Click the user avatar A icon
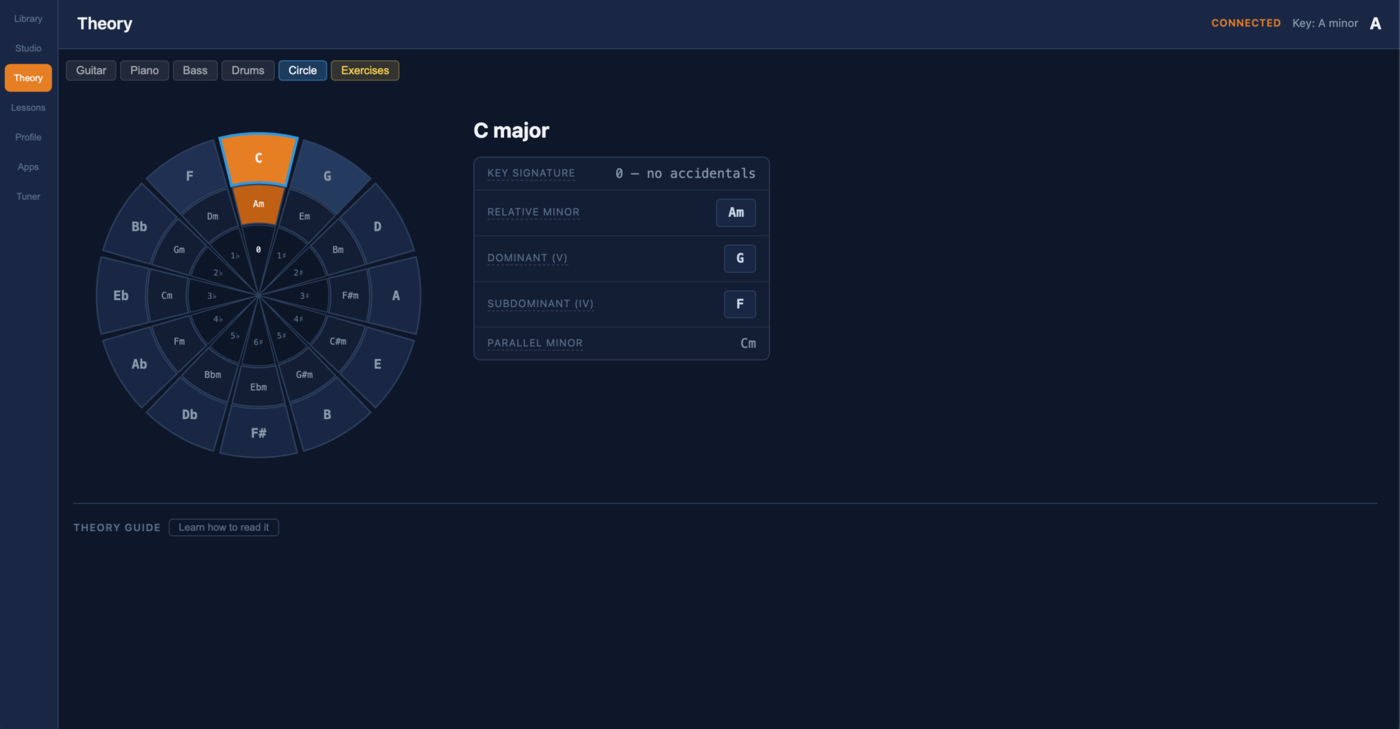1400x729 pixels. pos(1376,23)
